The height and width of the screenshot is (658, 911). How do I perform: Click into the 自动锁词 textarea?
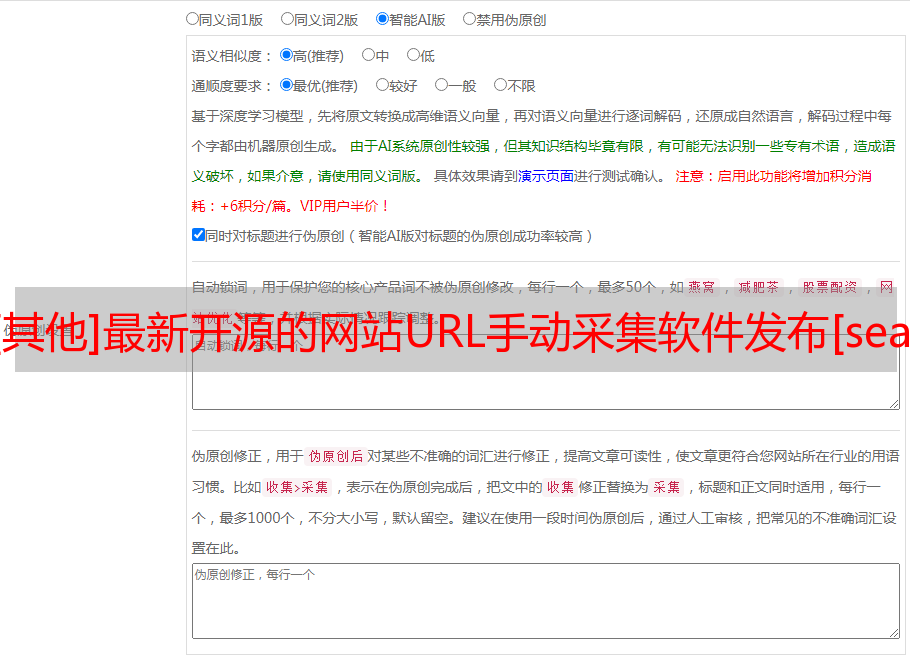(546, 372)
